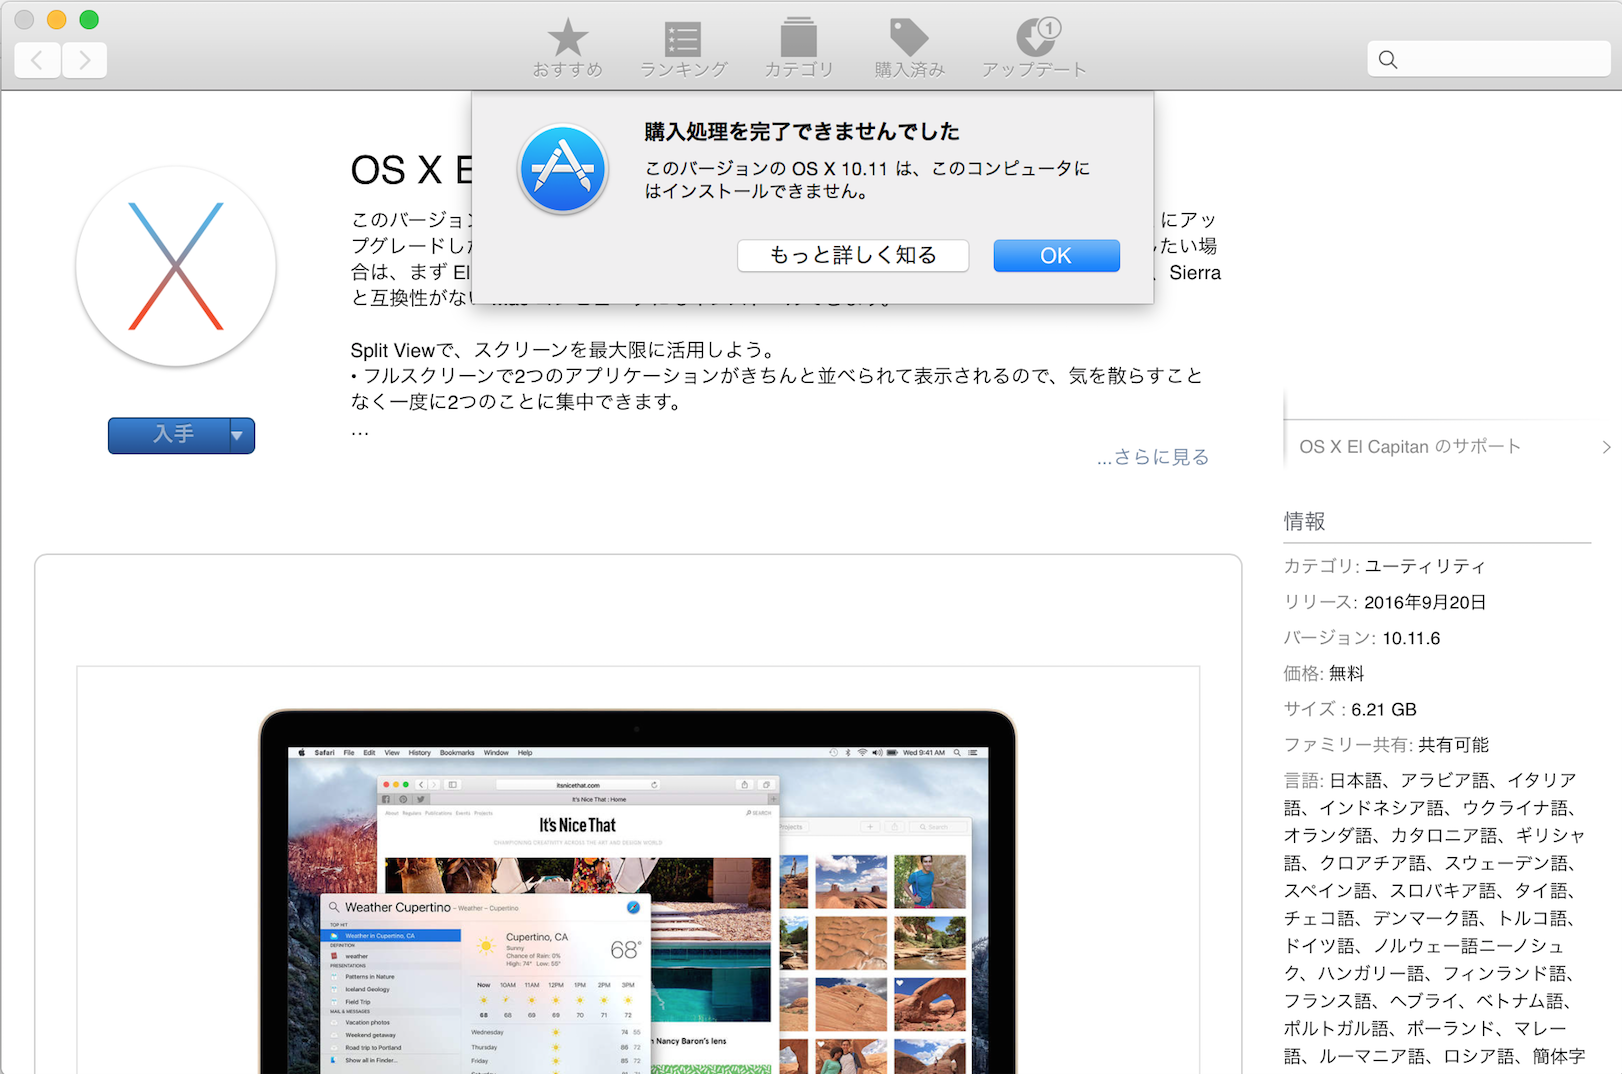Click the 情報 section heading
The height and width of the screenshot is (1074, 1622).
(1305, 521)
